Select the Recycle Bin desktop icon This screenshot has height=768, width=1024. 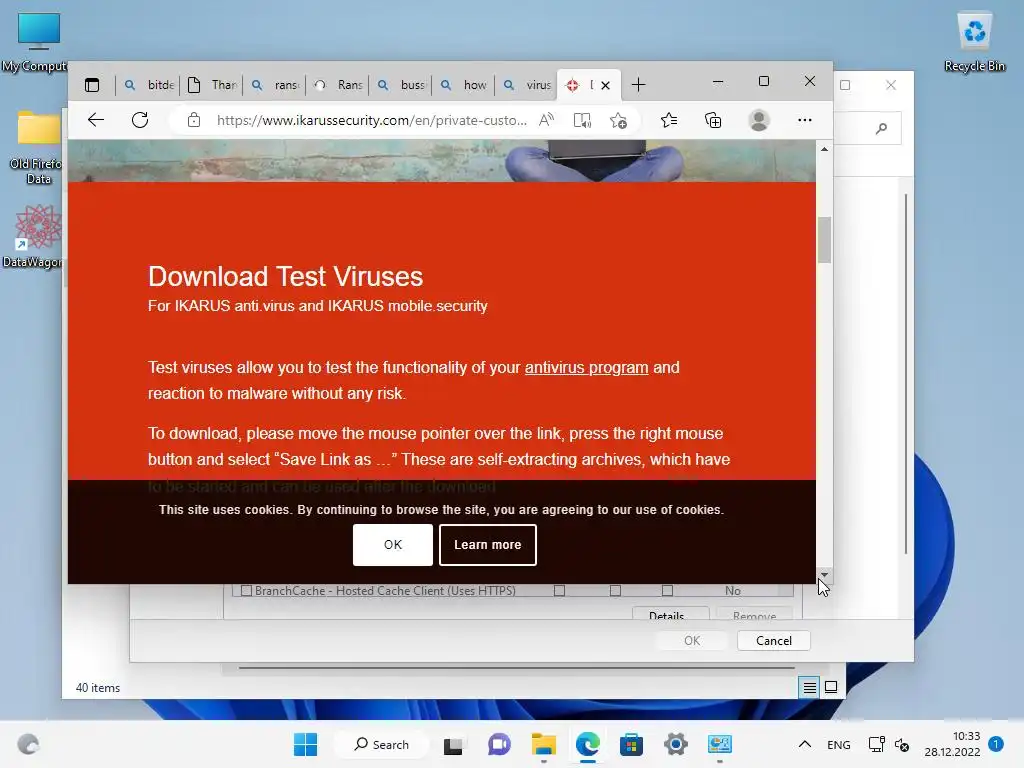(974, 42)
